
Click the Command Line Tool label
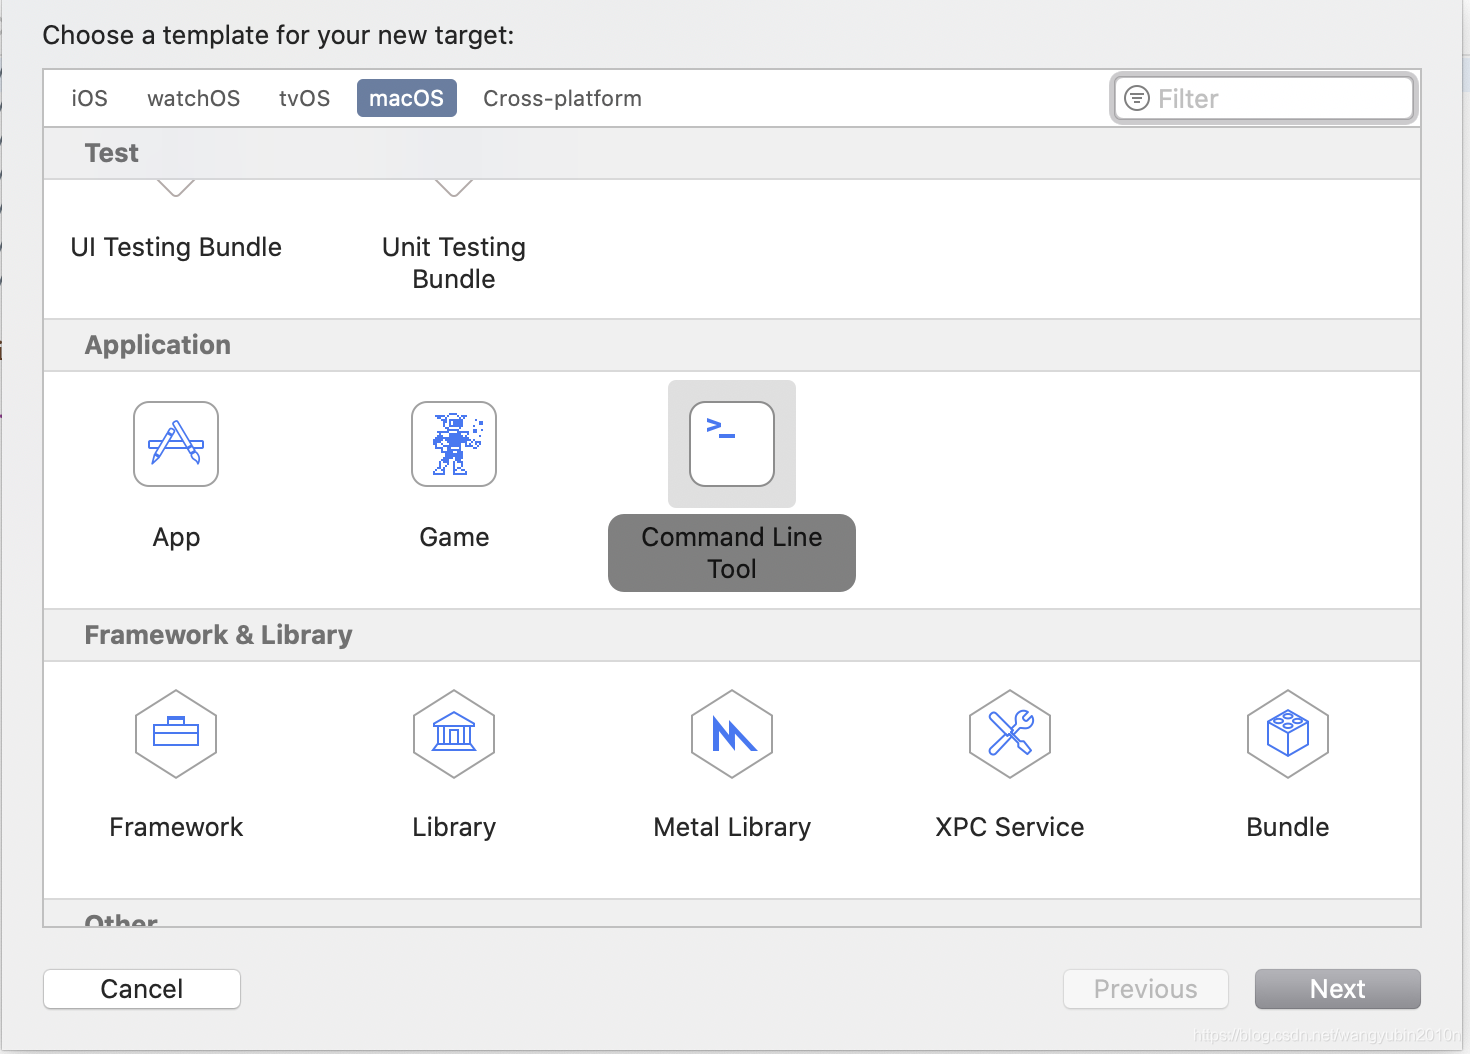coord(732,553)
